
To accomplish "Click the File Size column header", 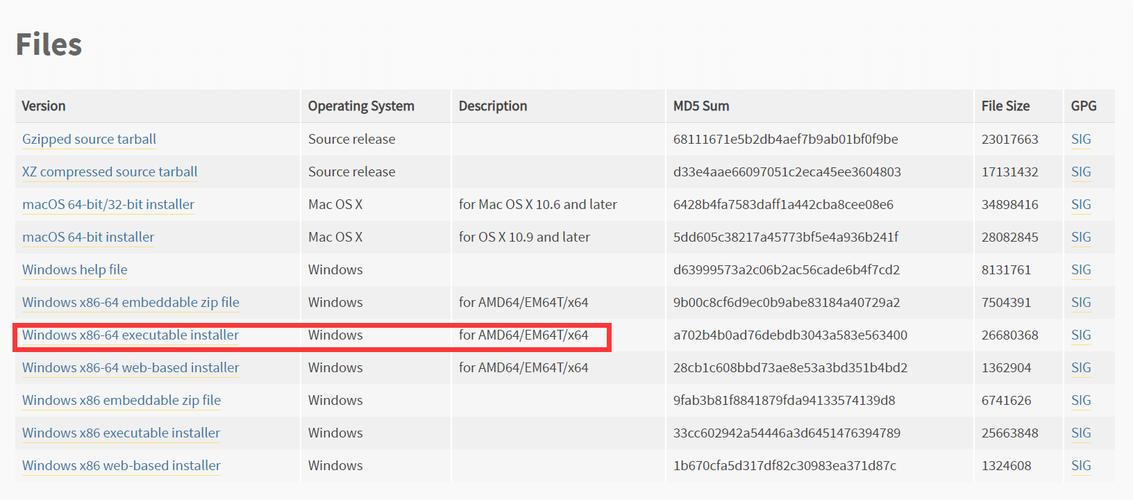I will pyautogui.click(x=1005, y=106).
